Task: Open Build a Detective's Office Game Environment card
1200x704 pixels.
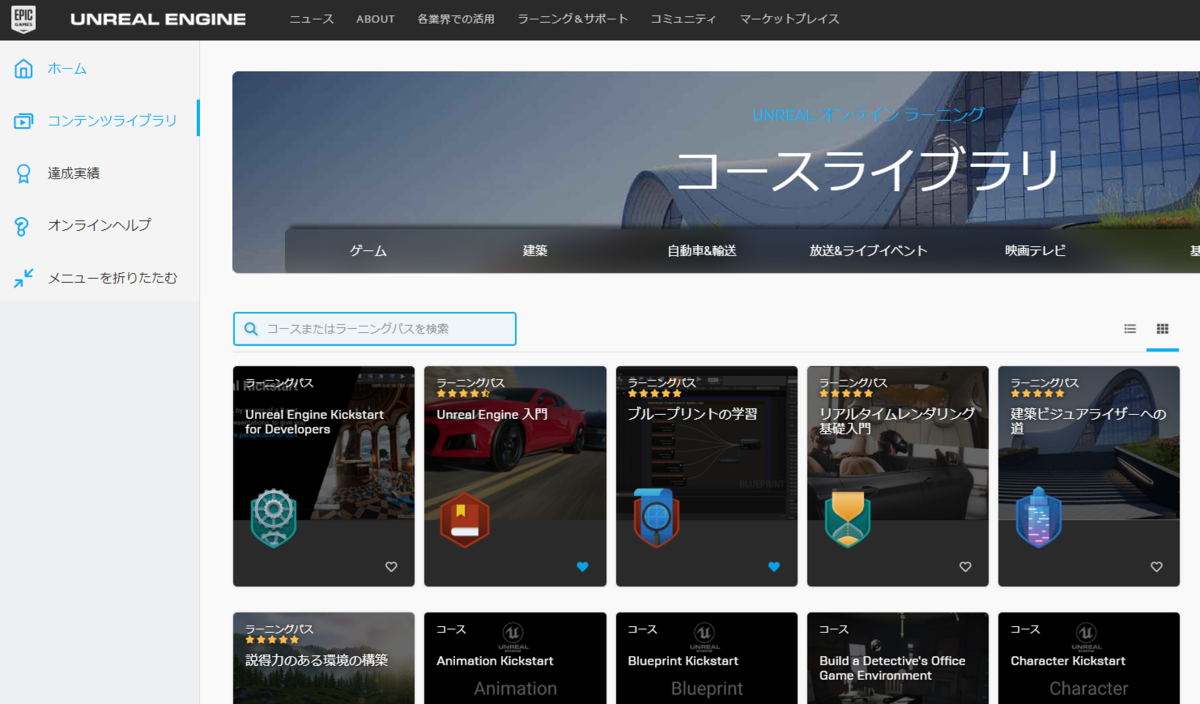Action: 898,658
